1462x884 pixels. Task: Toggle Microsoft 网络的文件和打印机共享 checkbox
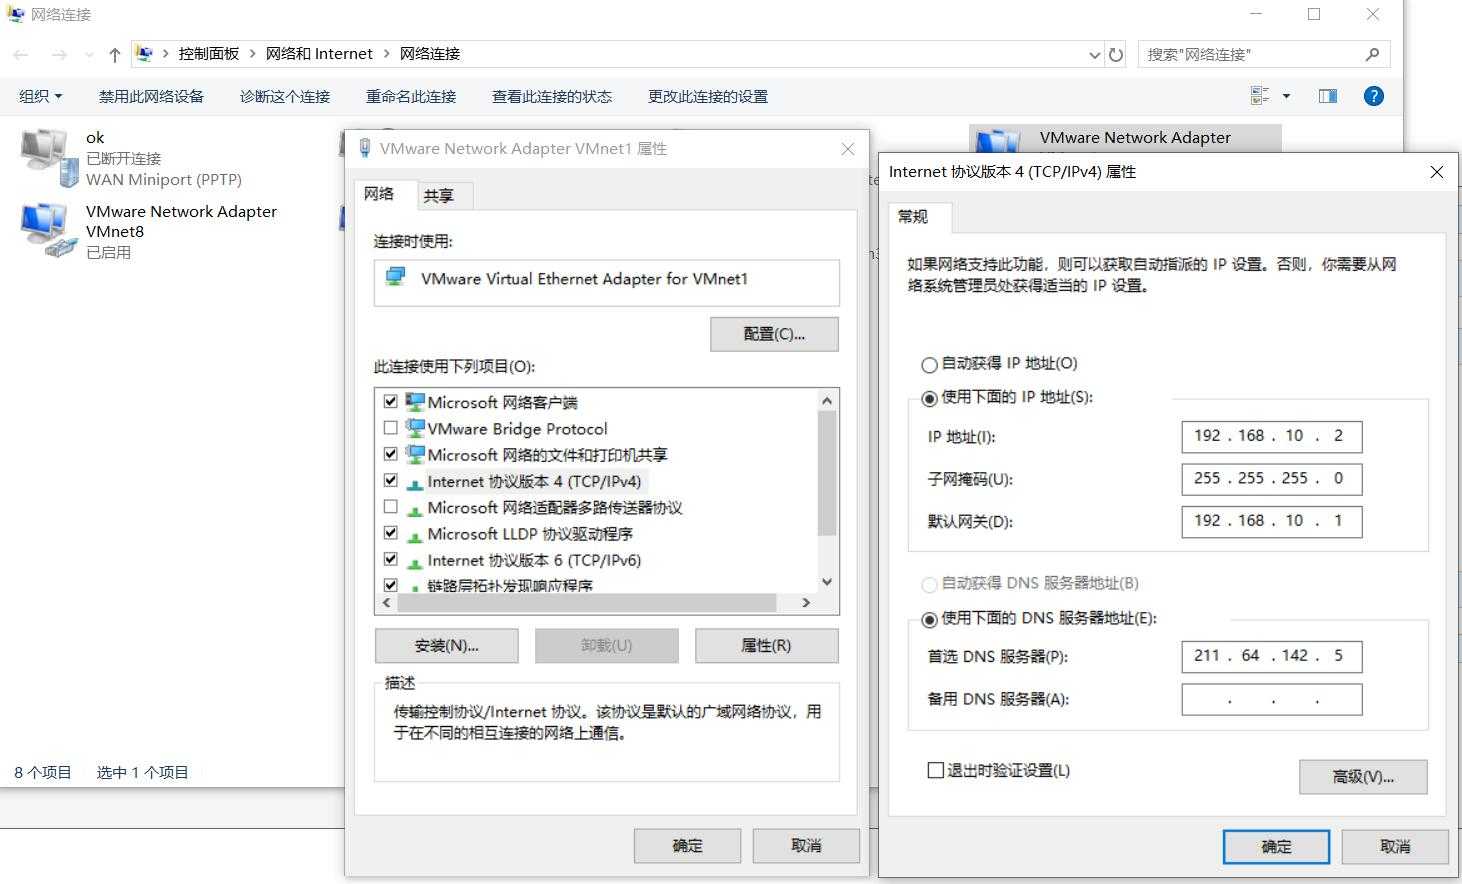tap(390, 454)
